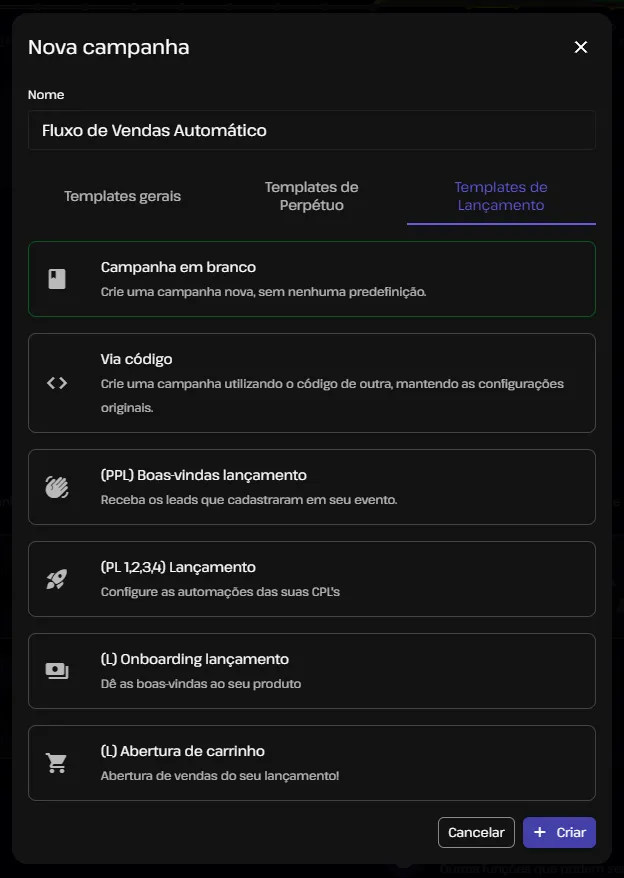
Task: Open the Templates de Perpétuo tab
Action: click(x=311, y=196)
